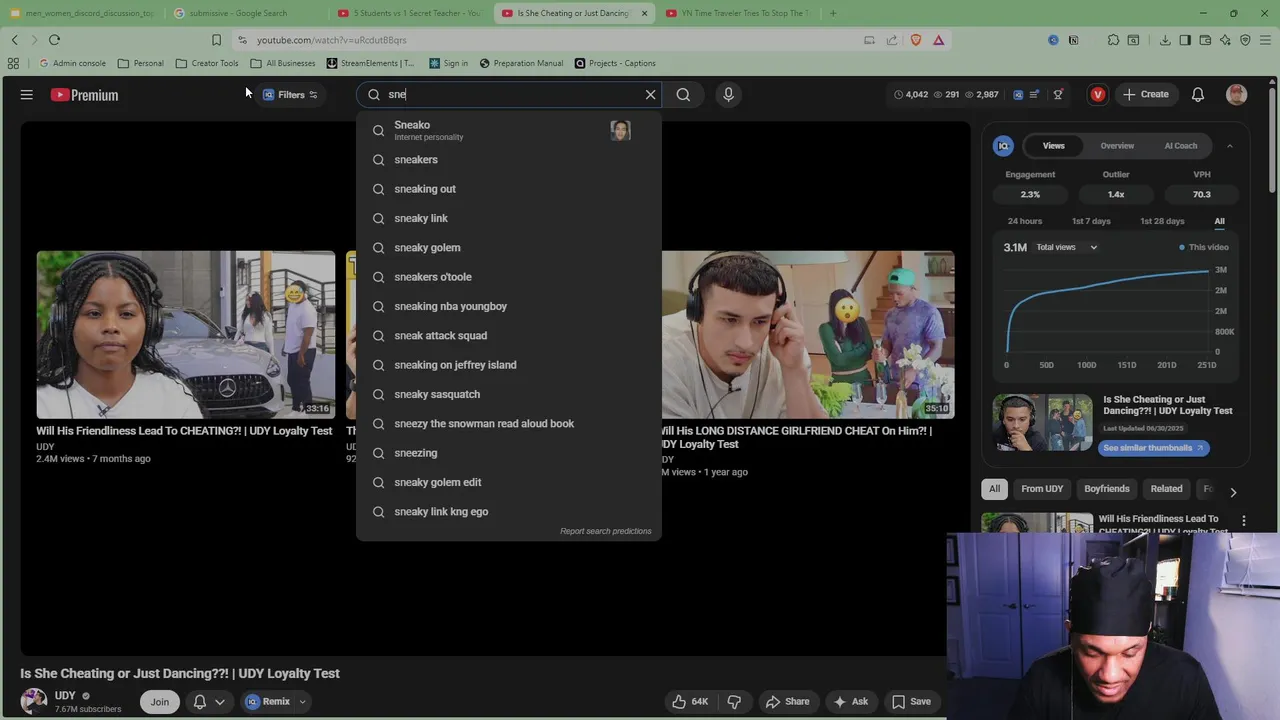Viewport: 1280px width, 720px height.
Task: Click See similar thumbnails button
Action: coord(1154,448)
